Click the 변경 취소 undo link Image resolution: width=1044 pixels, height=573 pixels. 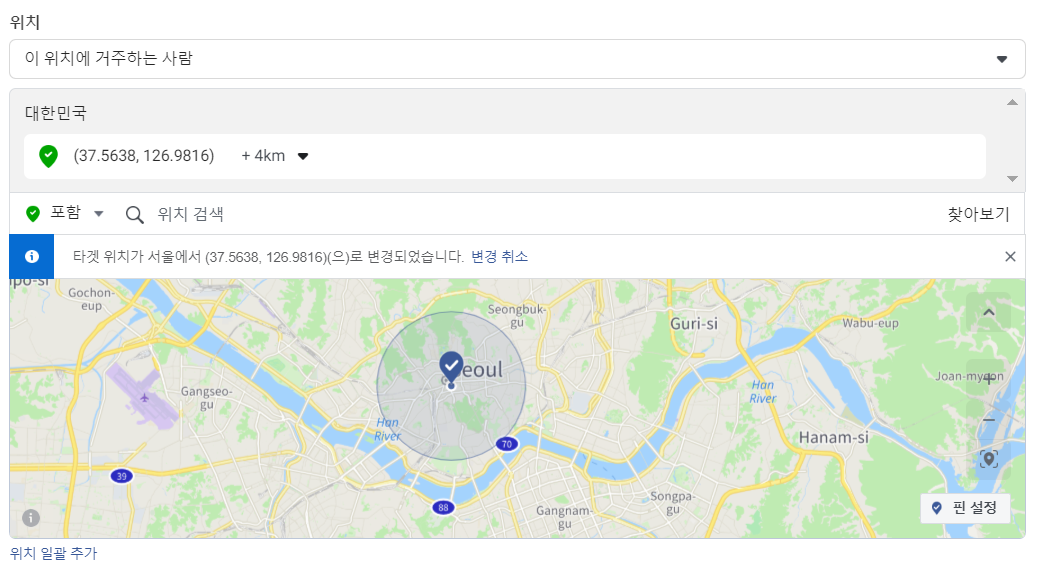pyautogui.click(x=499, y=257)
